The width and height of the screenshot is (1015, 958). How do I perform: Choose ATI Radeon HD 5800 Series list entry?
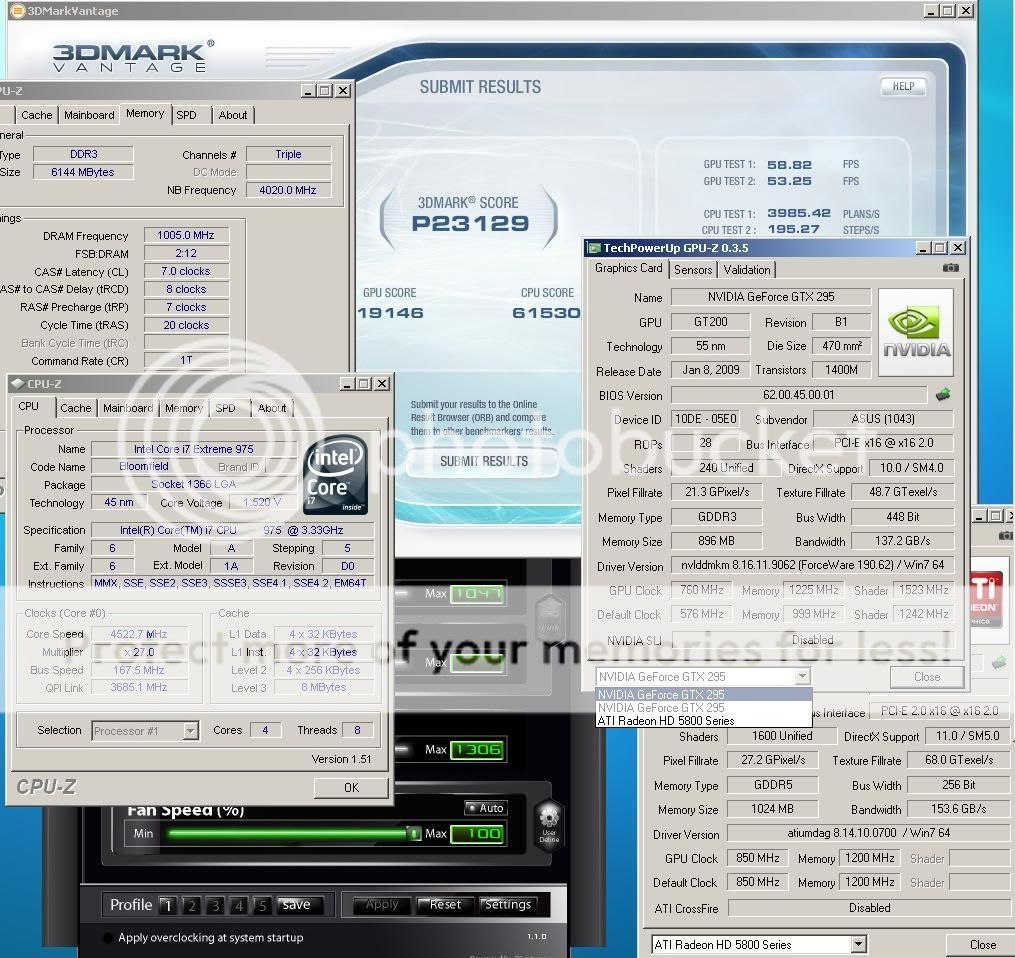click(666, 720)
